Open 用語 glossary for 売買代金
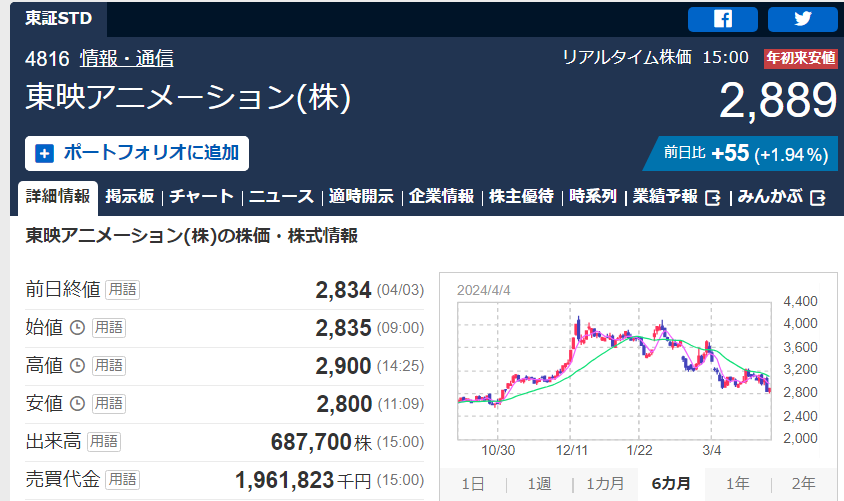This screenshot has width=844, height=501. (122, 479)
